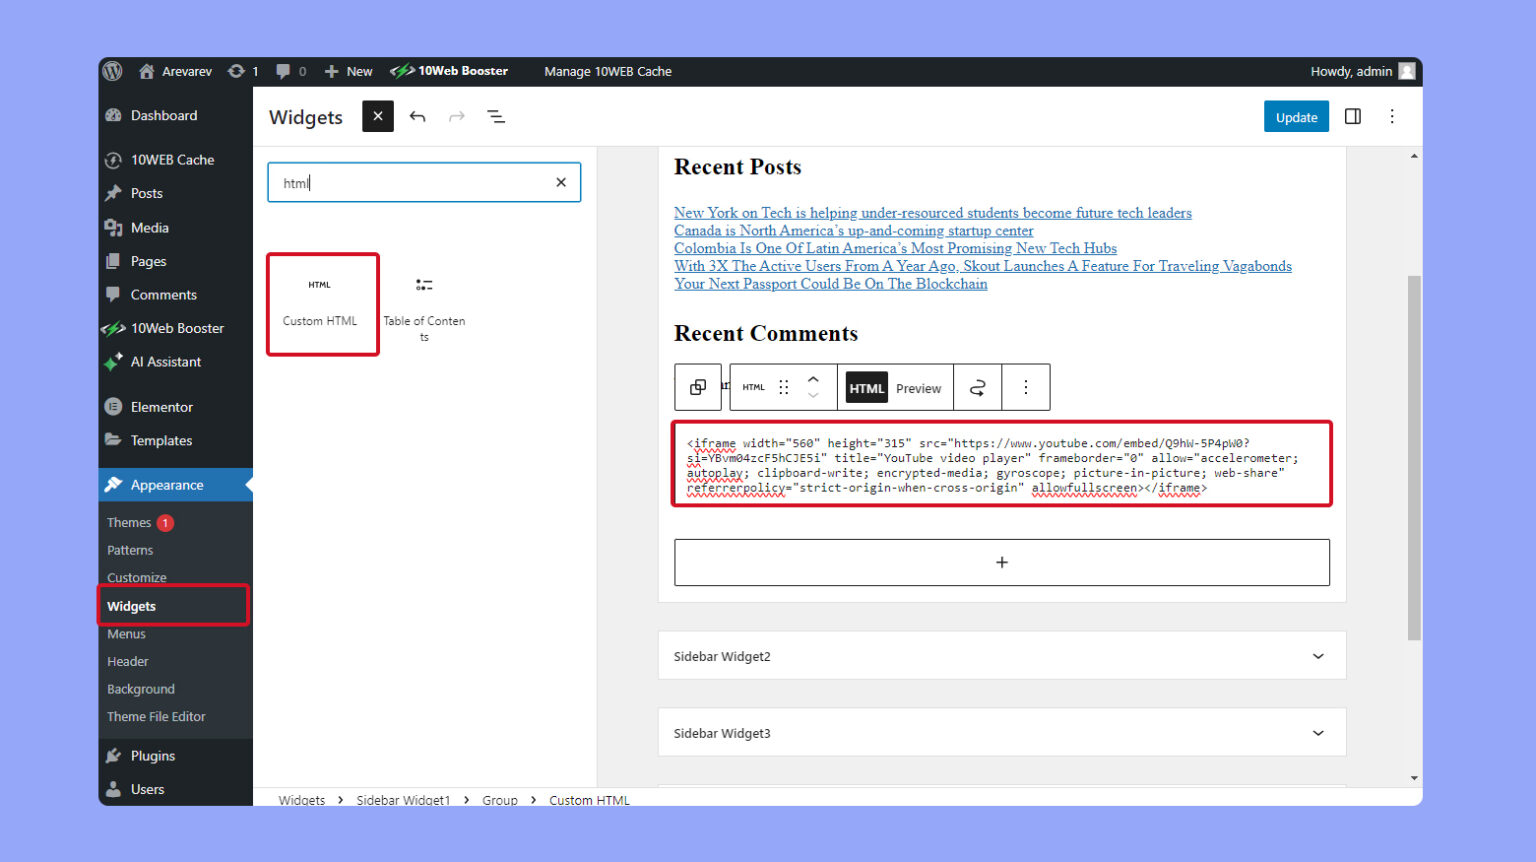Collapse the Sidebar Widget2 panel
Image resolution: width=1536 pixels, height=862 pixels.
tap(1318, 655)
